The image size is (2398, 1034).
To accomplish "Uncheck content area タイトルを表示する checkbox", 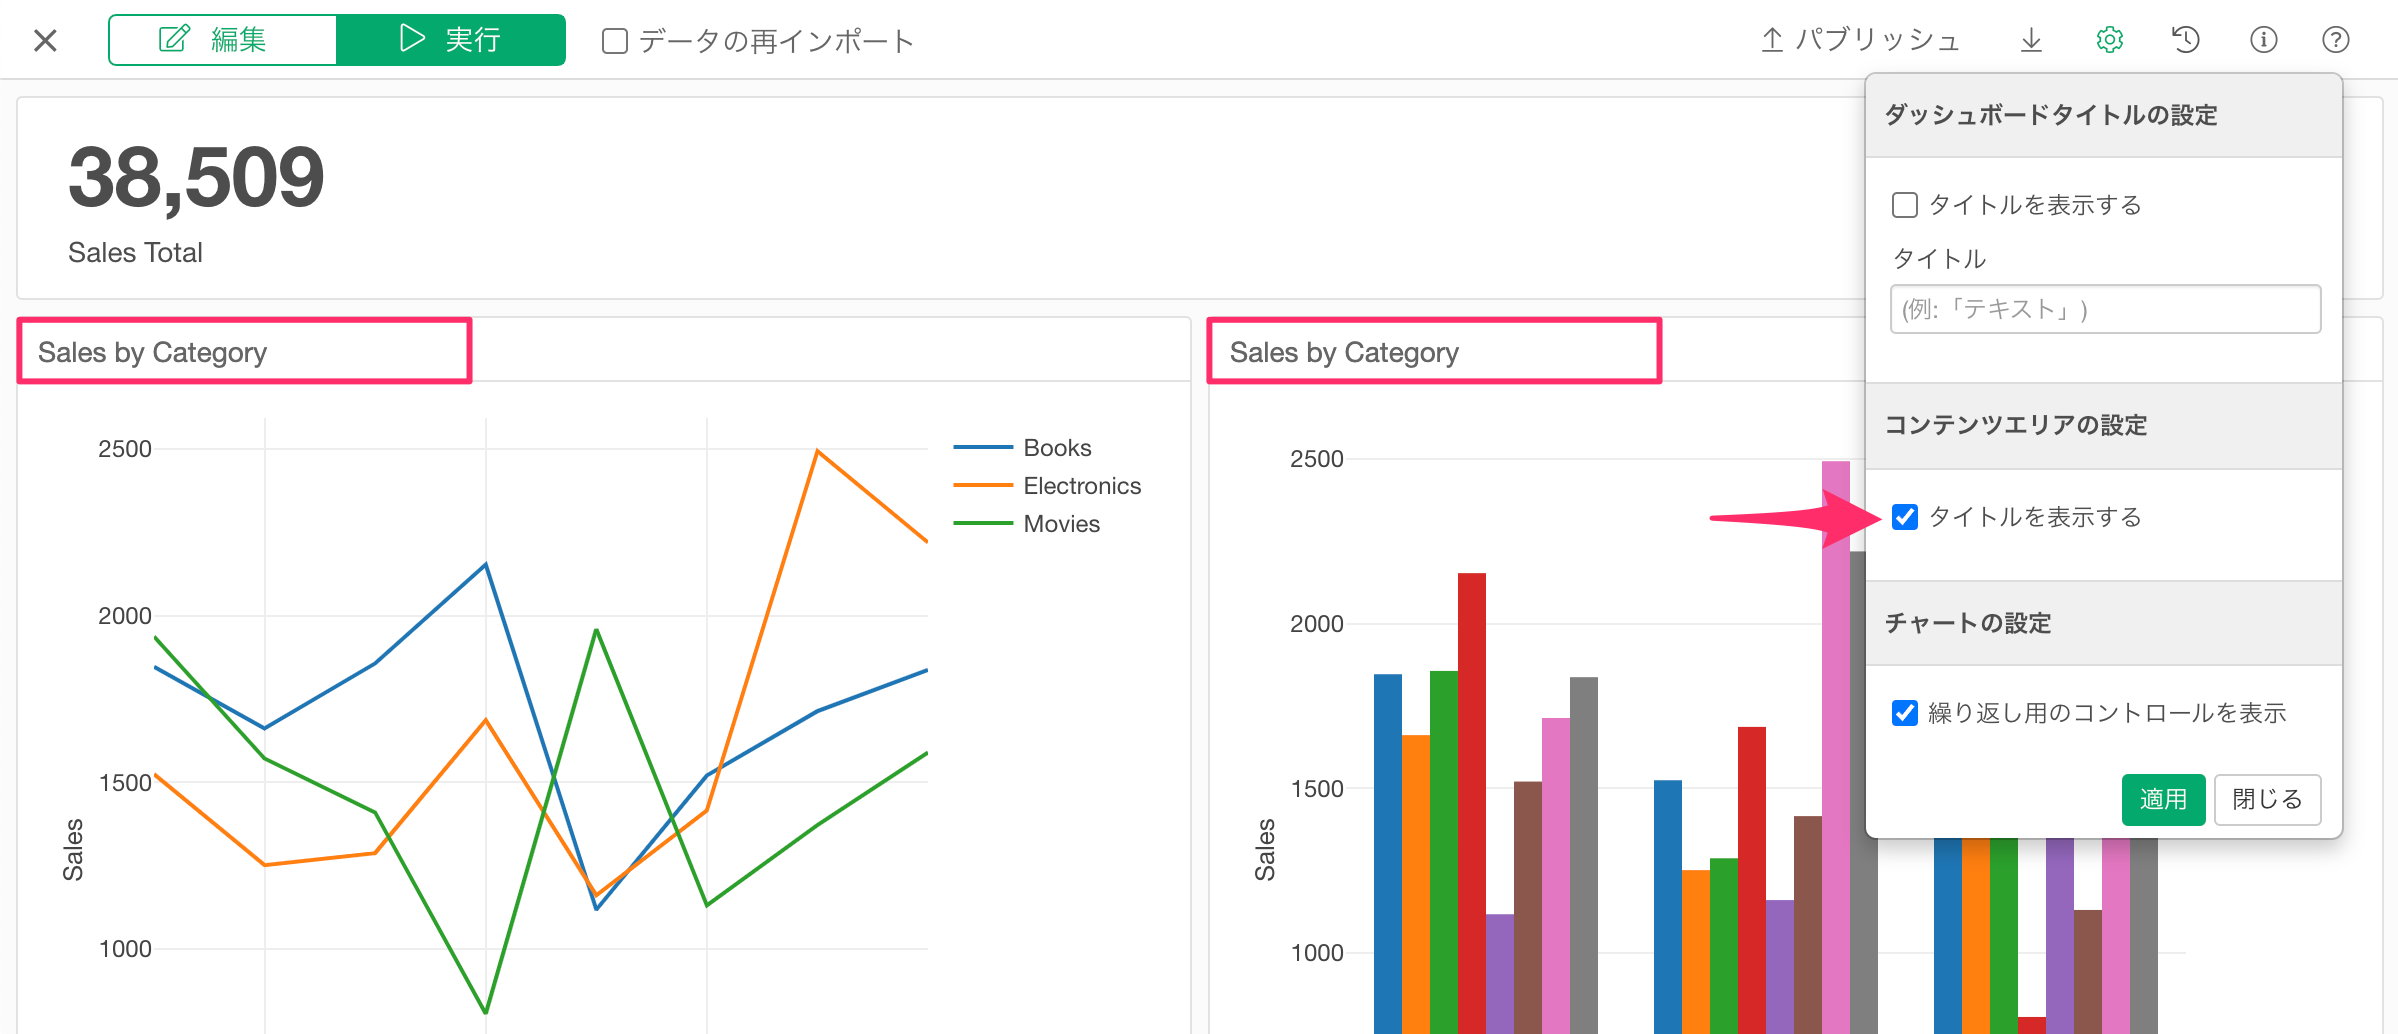I will (x=1905, y=517).
